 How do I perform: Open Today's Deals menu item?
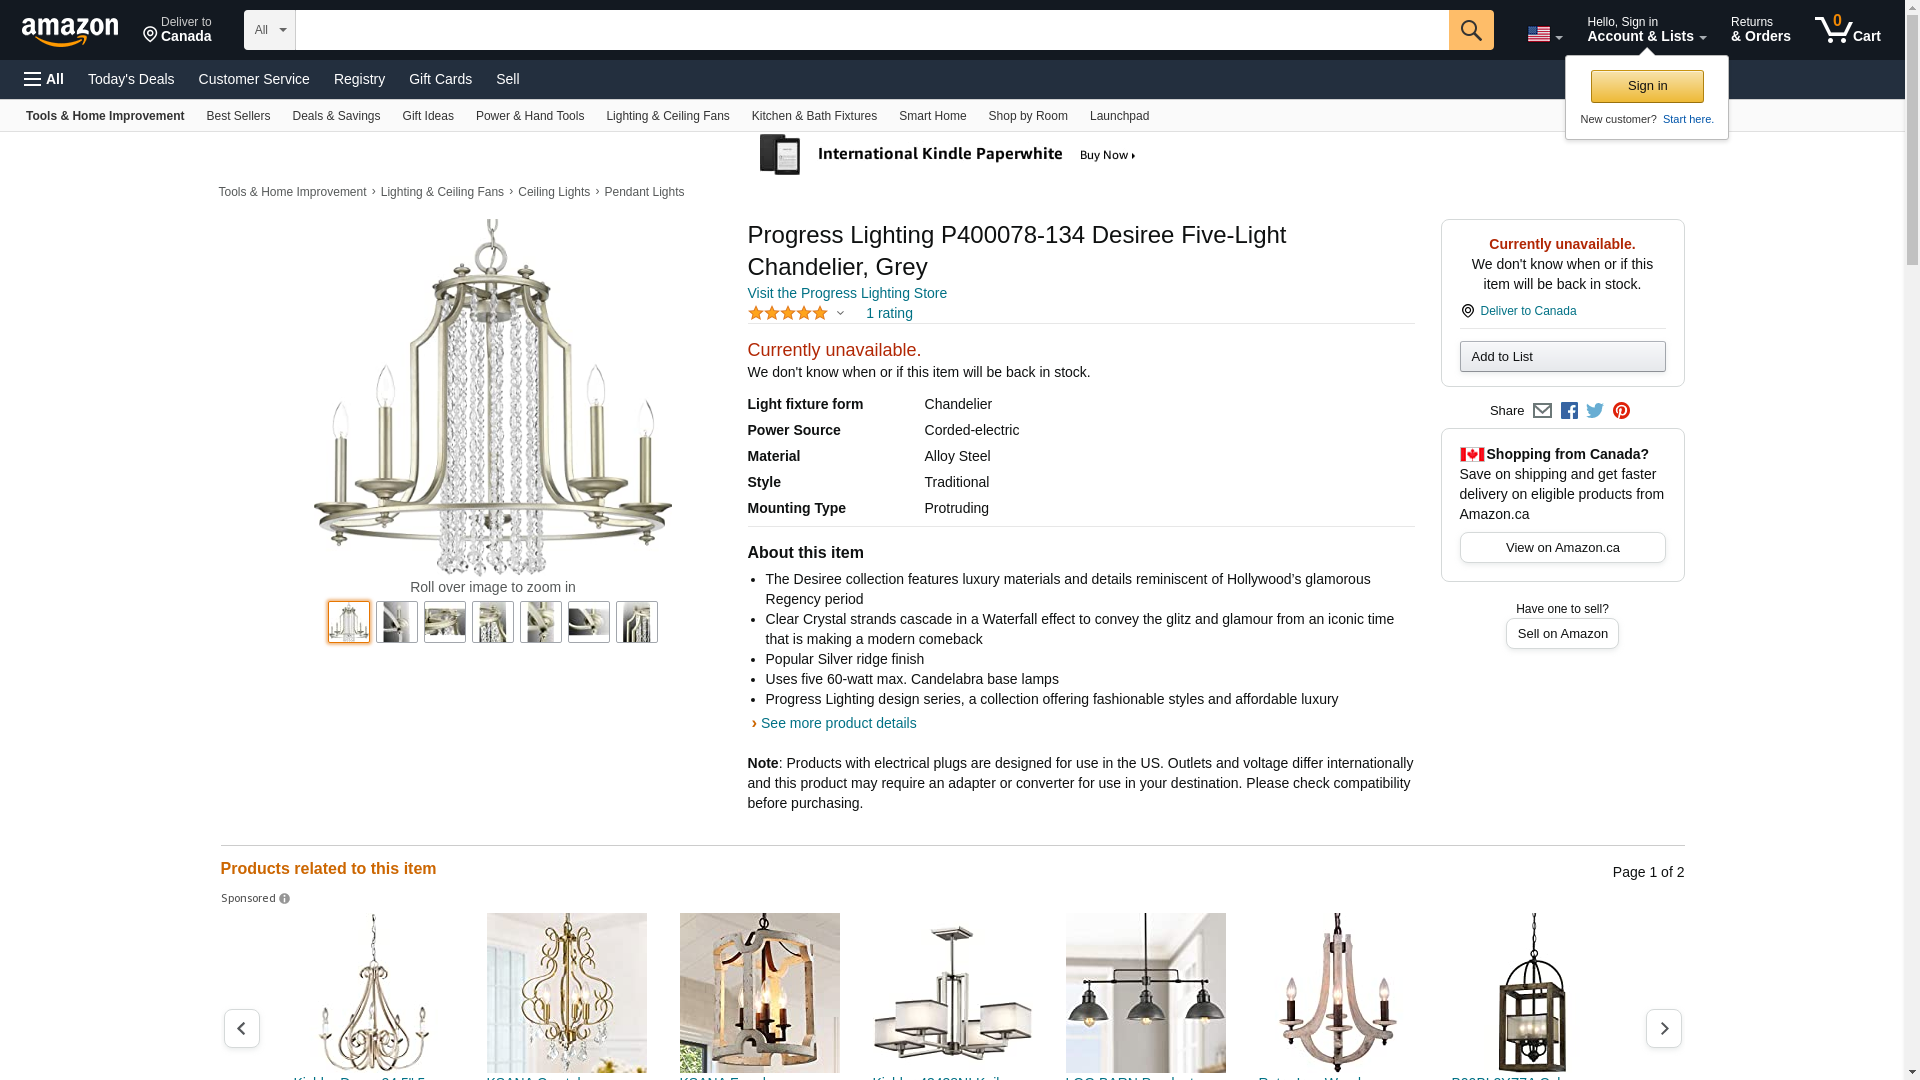tap(131, 79)
